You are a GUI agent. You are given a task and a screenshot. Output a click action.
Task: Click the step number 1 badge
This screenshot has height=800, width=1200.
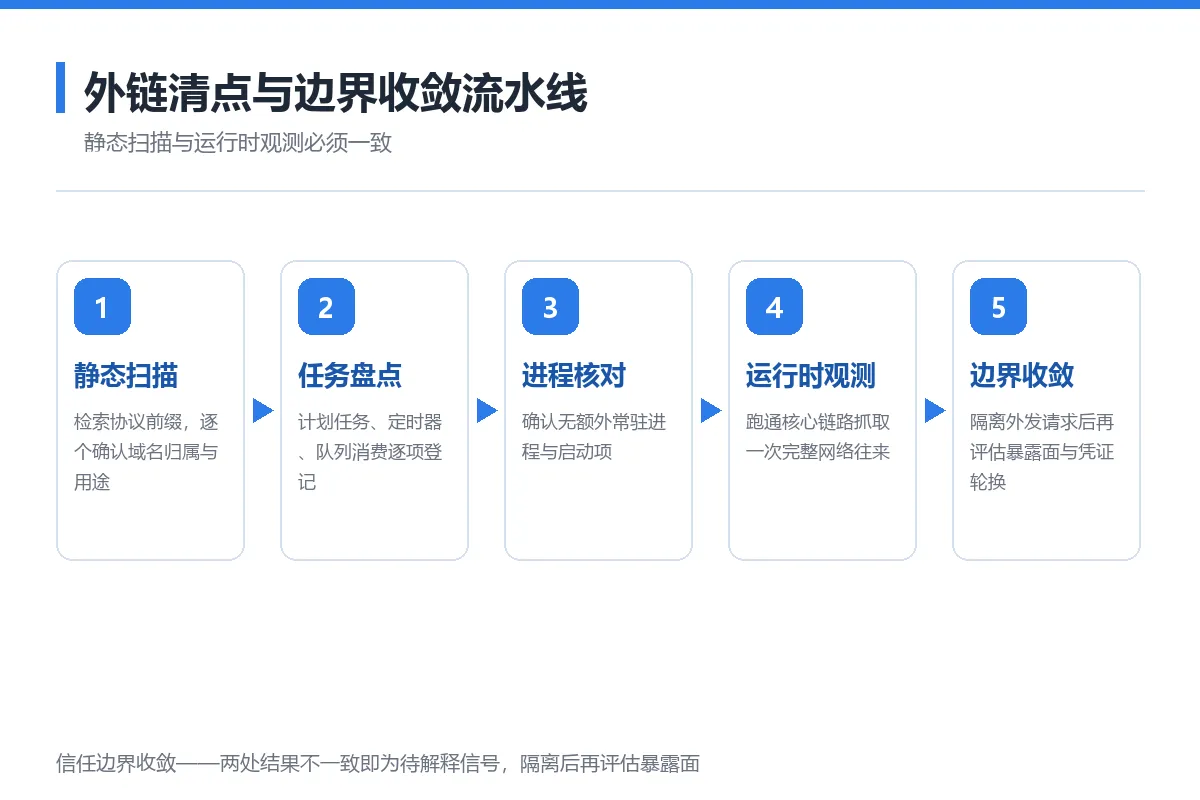(102, 307)
